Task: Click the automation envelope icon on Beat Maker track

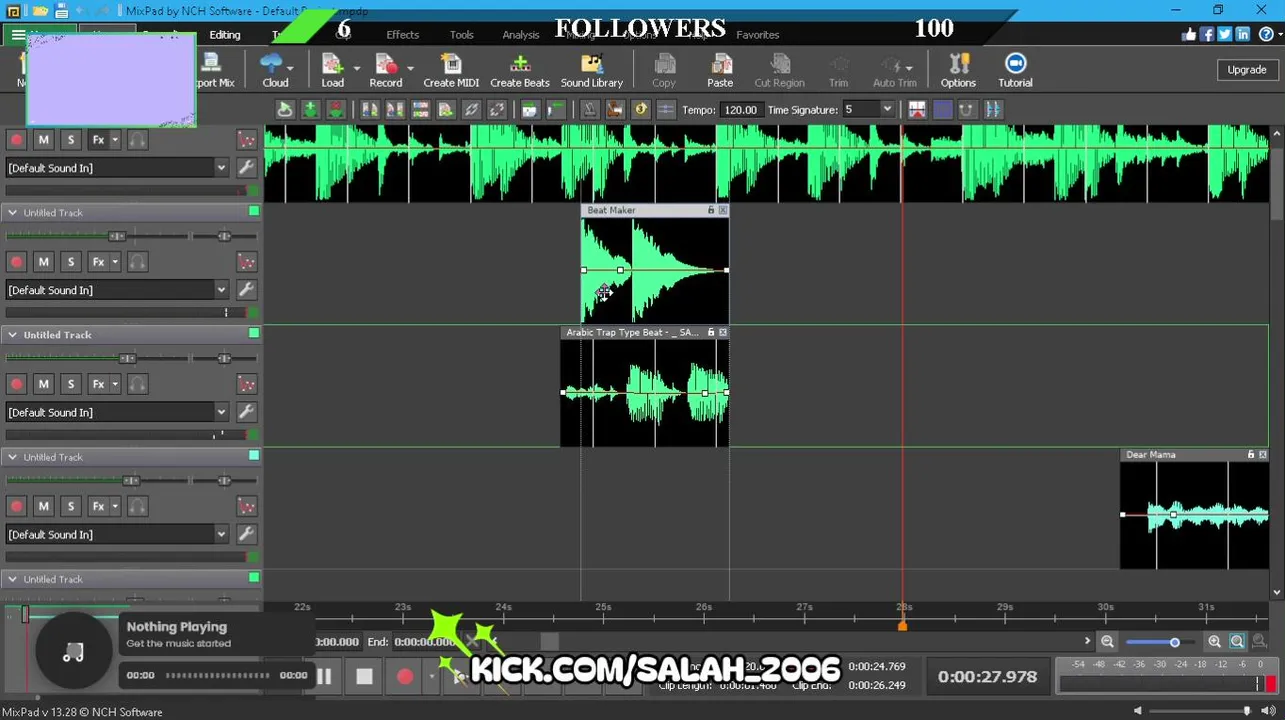Action: (x=246, y=262)
